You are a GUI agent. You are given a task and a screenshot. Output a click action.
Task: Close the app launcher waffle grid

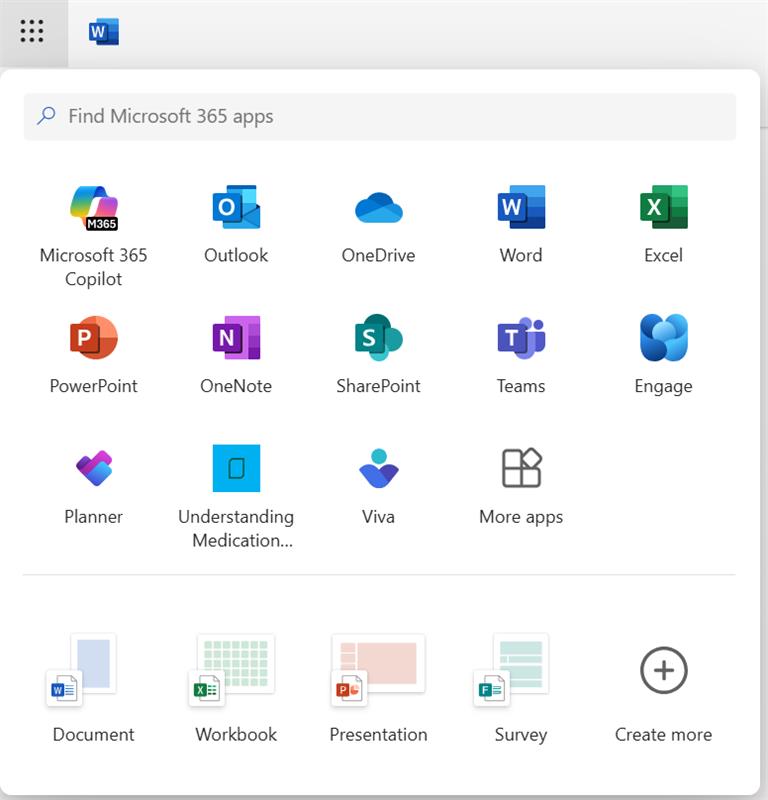click(x=32, y=32)
